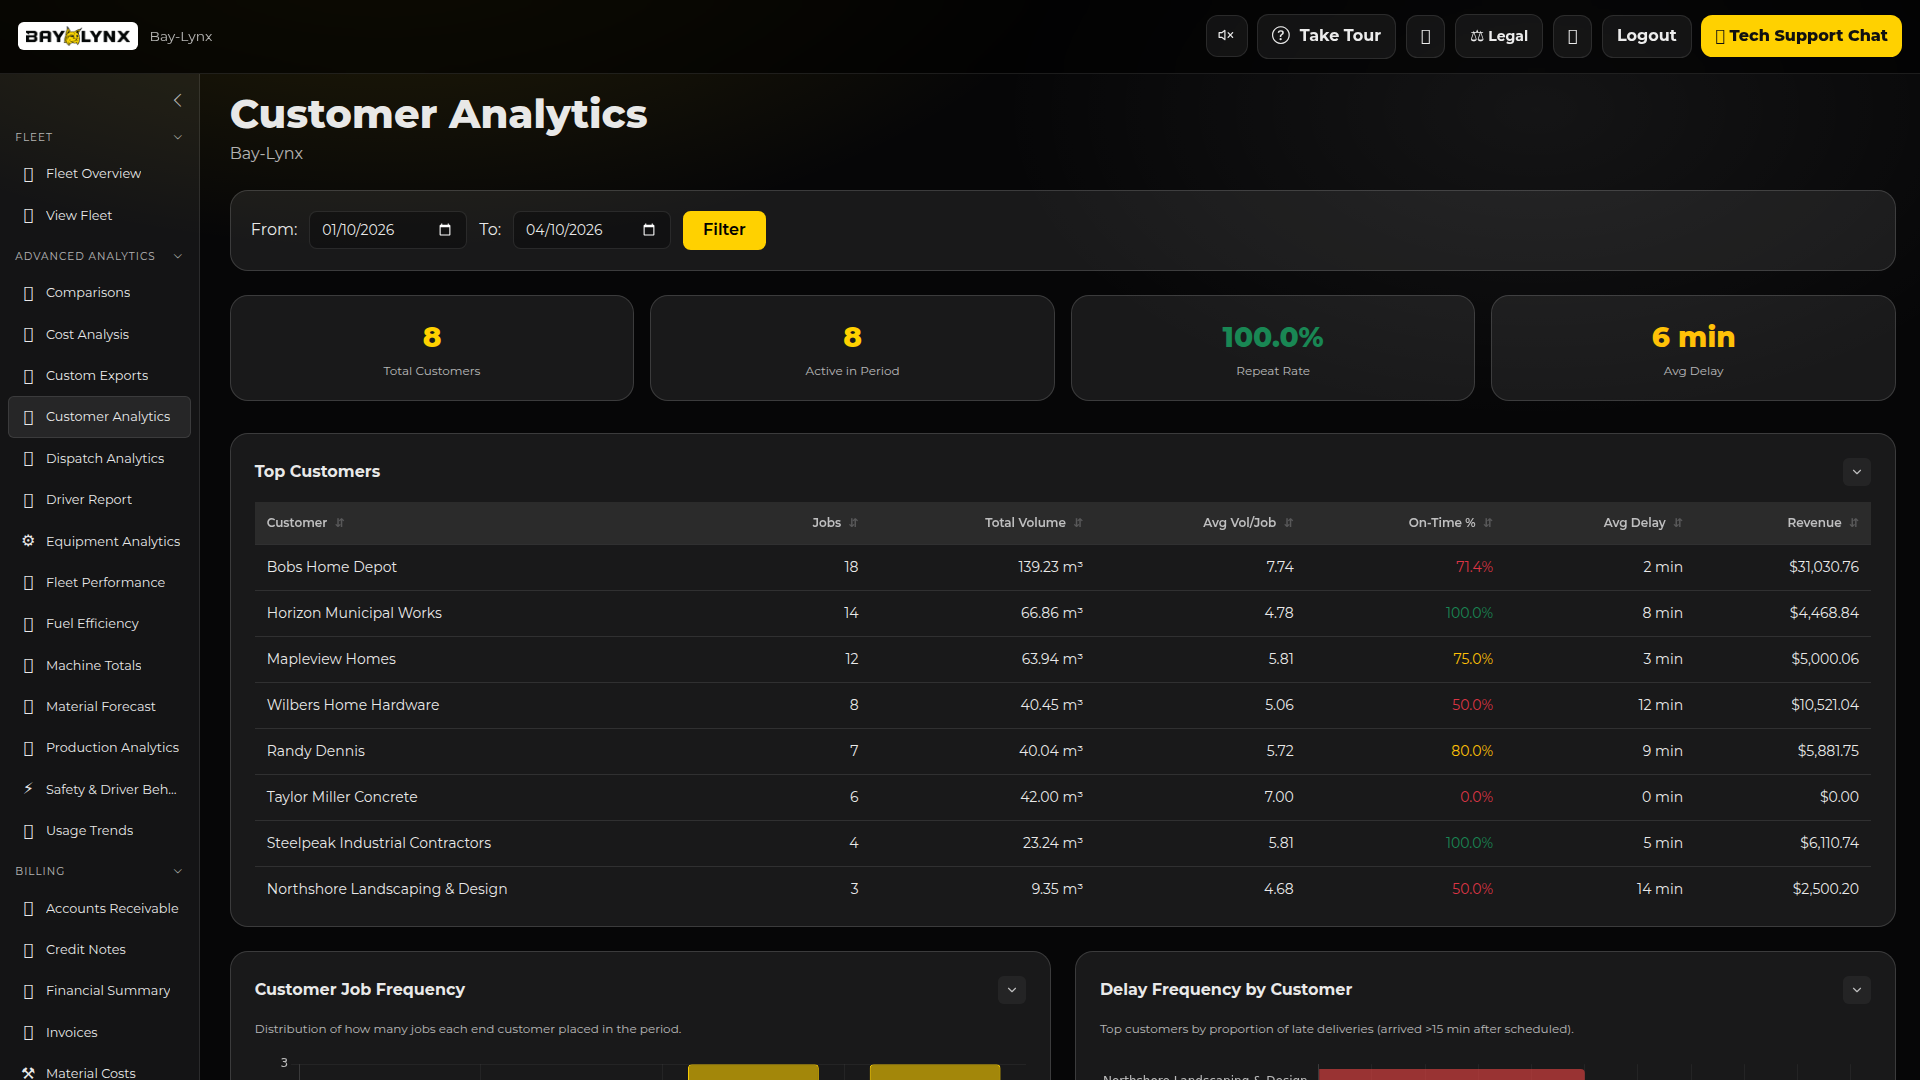Click the mute speaker icon in the top bar
This screenshot has height=1080, width=1920.
click(1226, 35)
